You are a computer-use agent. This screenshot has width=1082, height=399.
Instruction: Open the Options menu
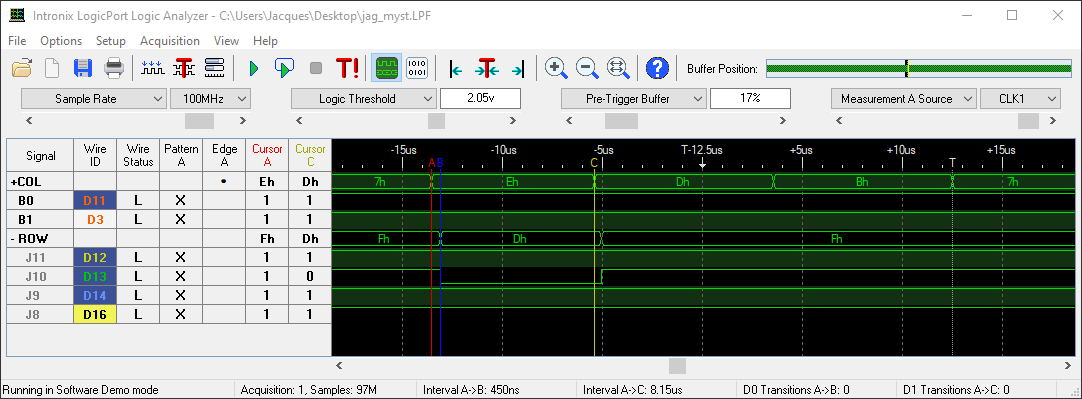61,41
